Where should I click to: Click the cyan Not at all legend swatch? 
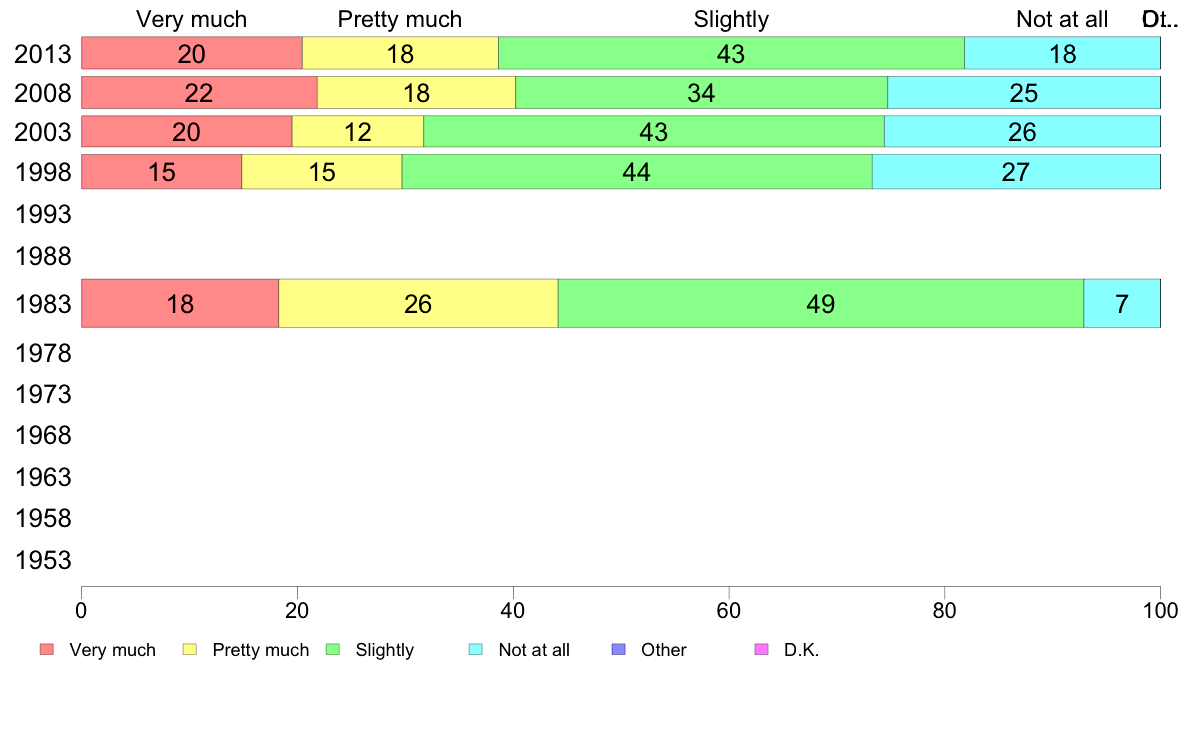click(x=476, y=650)
